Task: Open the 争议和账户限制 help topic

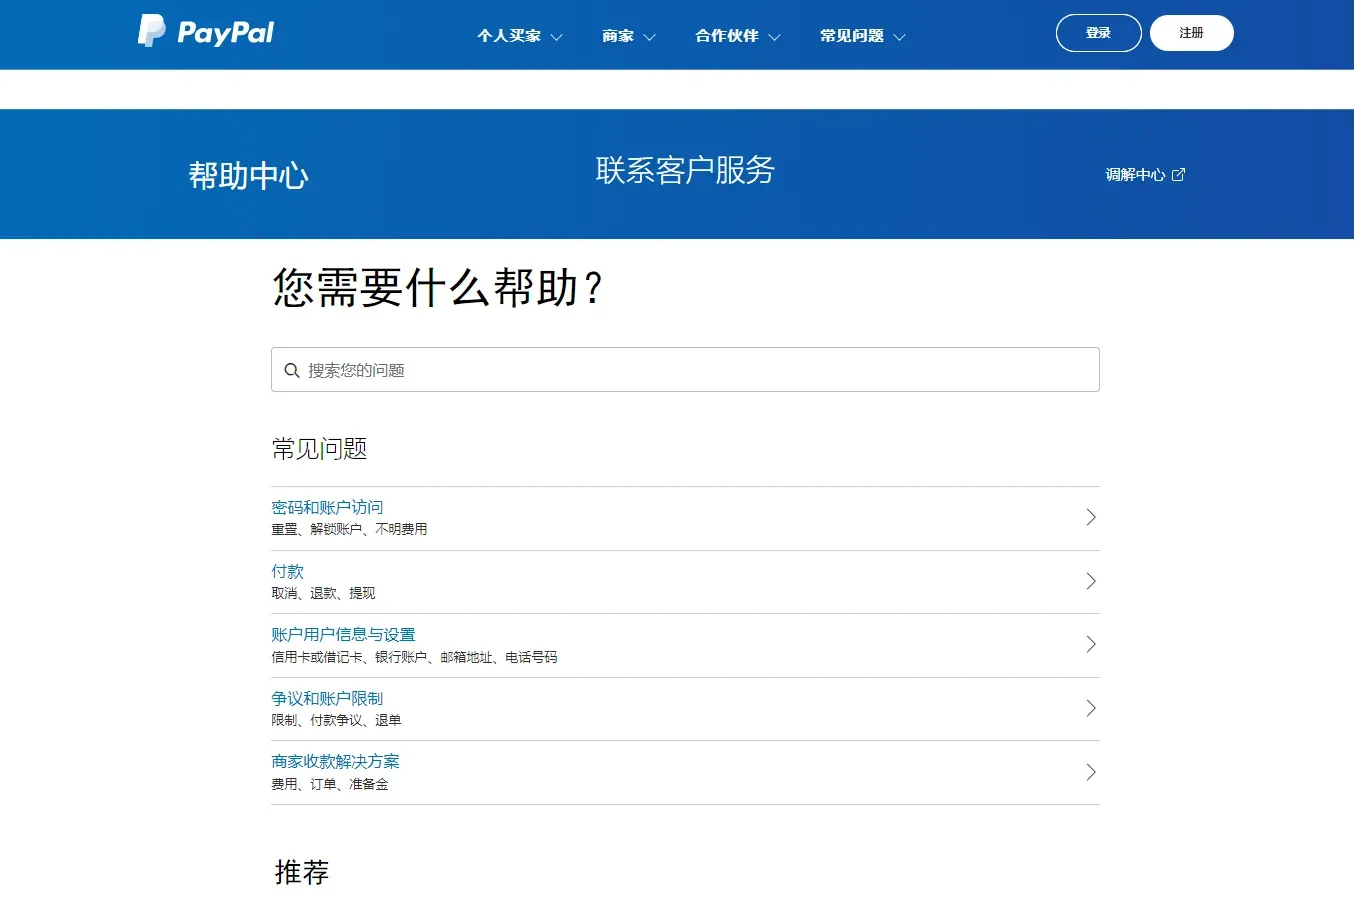Action: pyautogui.click(x=327, y=698)
